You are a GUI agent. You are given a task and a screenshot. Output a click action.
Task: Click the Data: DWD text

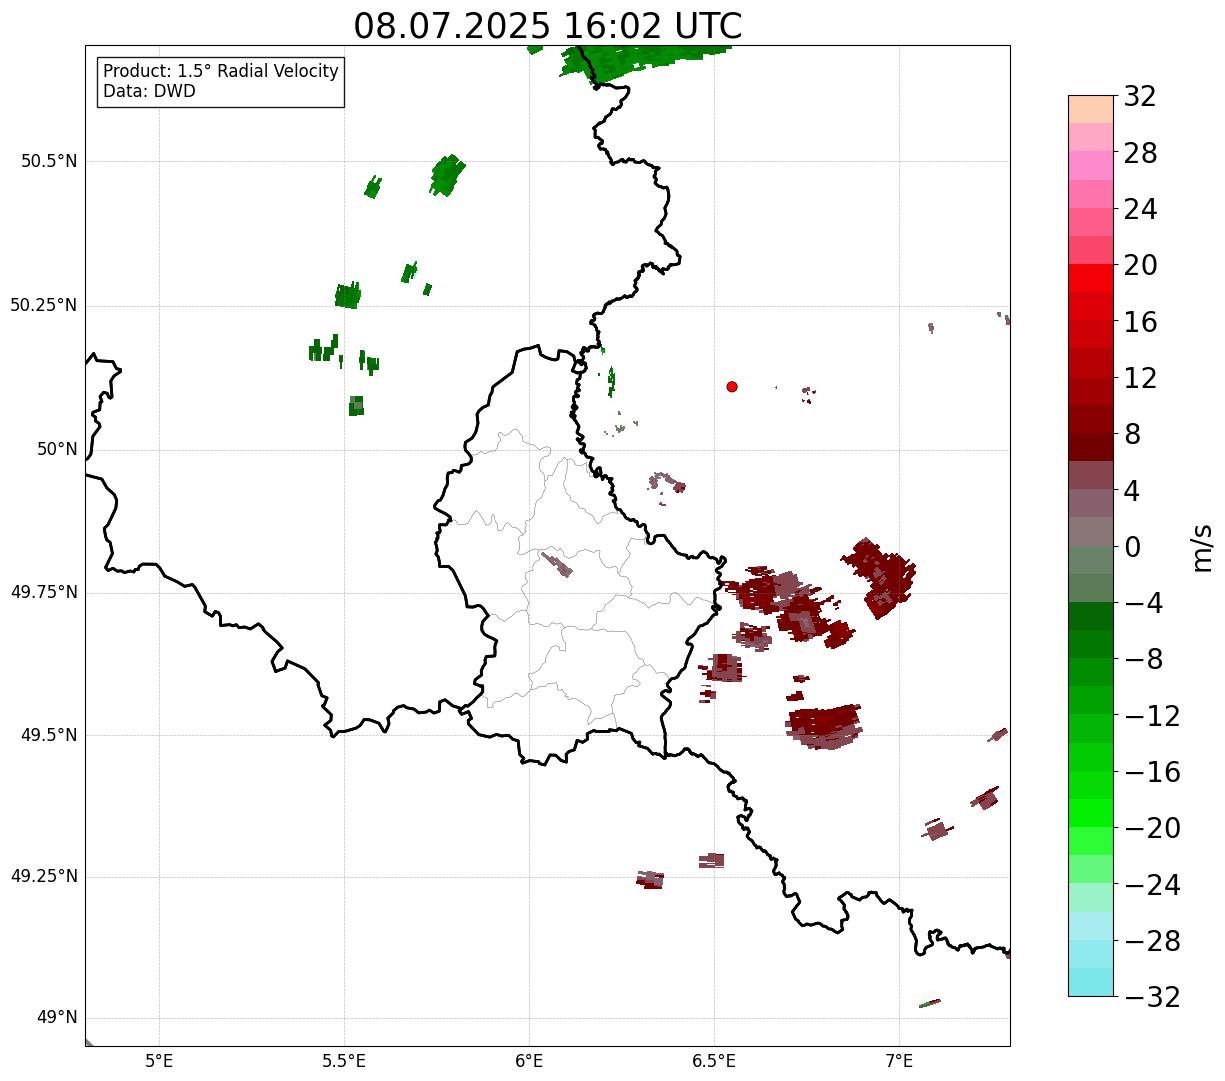point(149,91)
